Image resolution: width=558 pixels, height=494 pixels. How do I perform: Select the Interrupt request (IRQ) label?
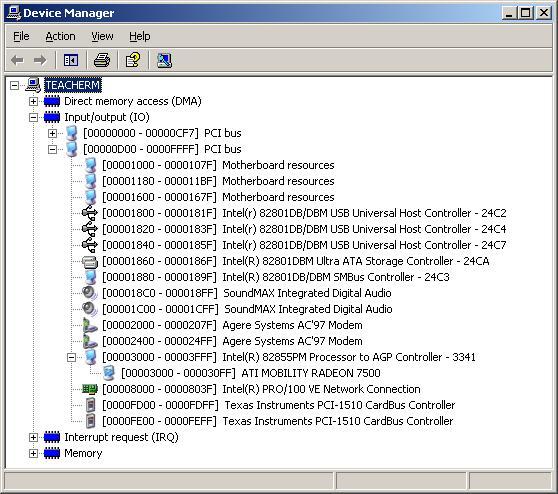point(121,437)
